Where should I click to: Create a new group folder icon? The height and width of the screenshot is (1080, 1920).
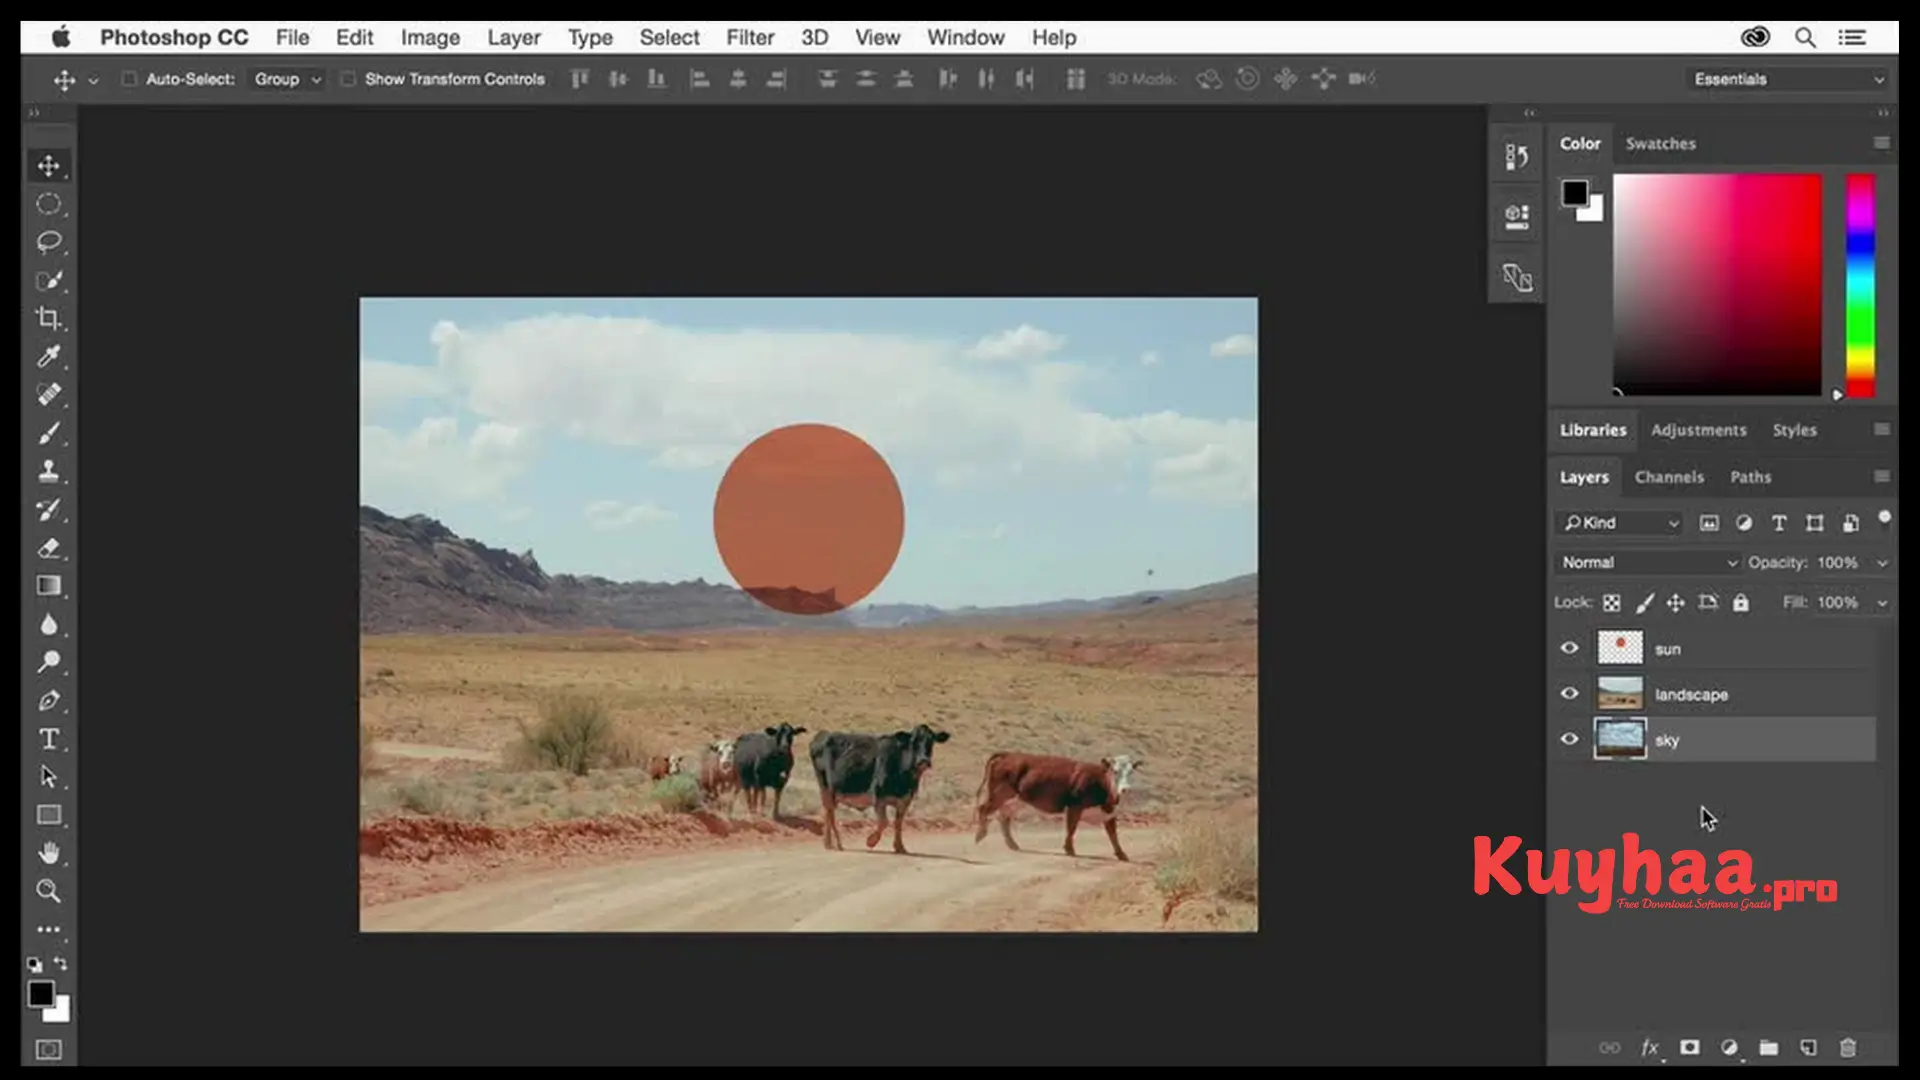point(1769,1047)
